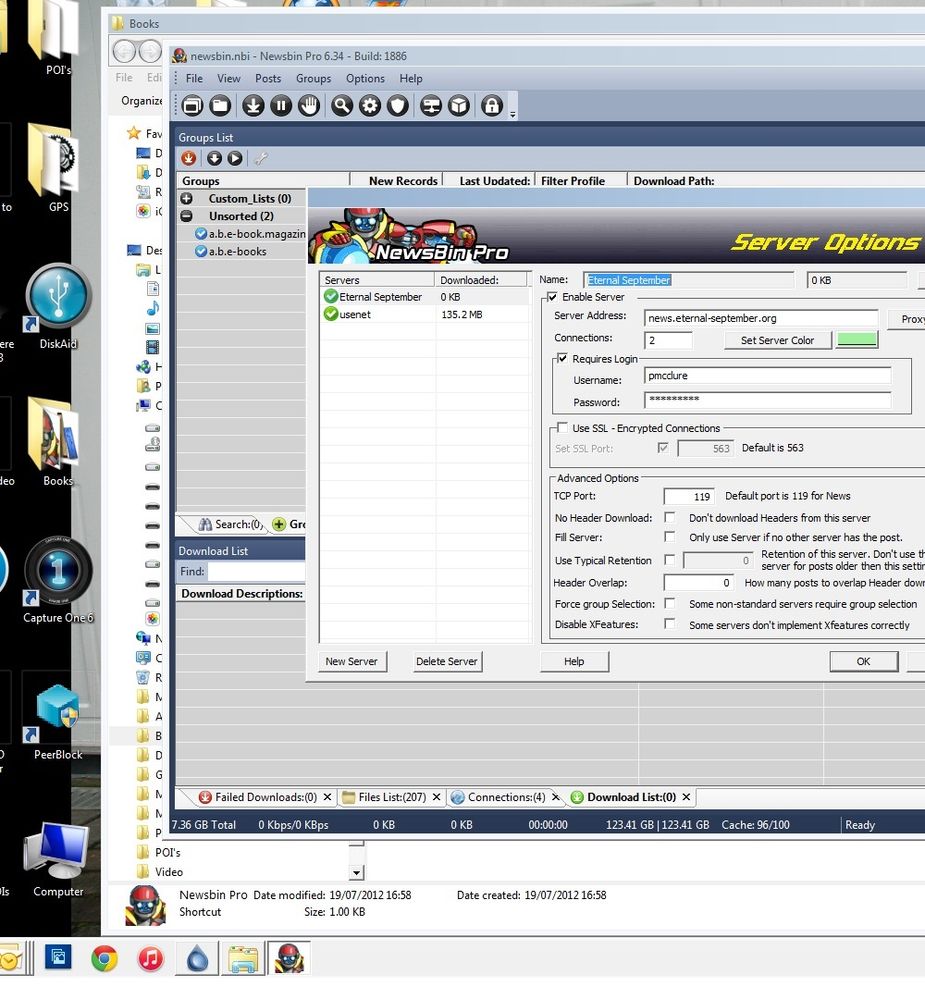
Task: Open the Groups menu
Action: pyautogui.click(x=313, y=78)
